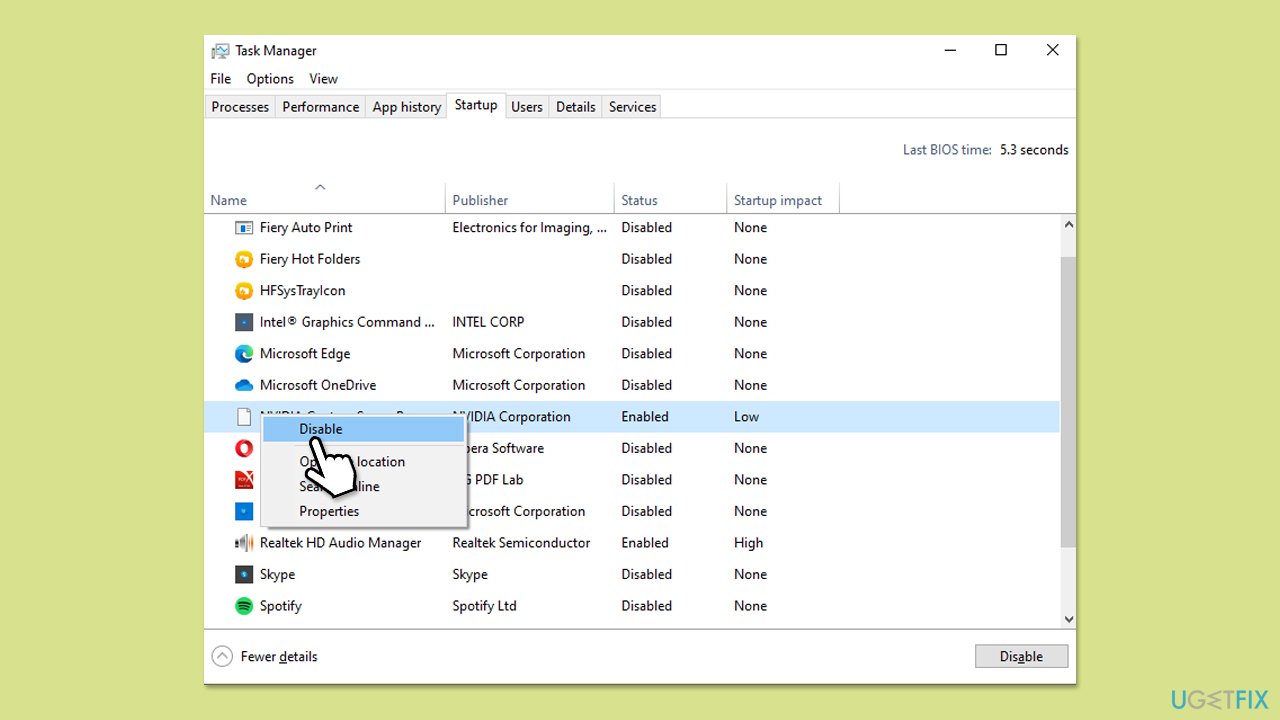Open the Options menu
1280x720 pixels.
coord(270,79)
